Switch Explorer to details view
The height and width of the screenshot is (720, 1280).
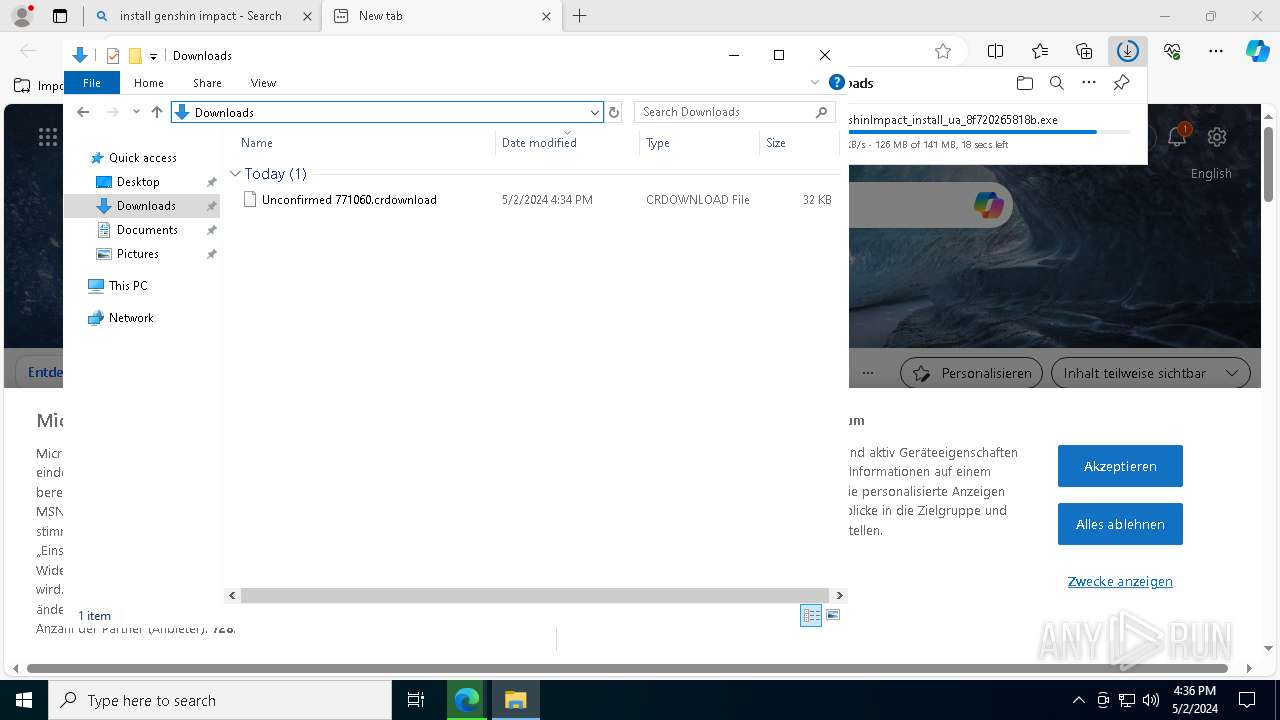(x=811, y=616)
